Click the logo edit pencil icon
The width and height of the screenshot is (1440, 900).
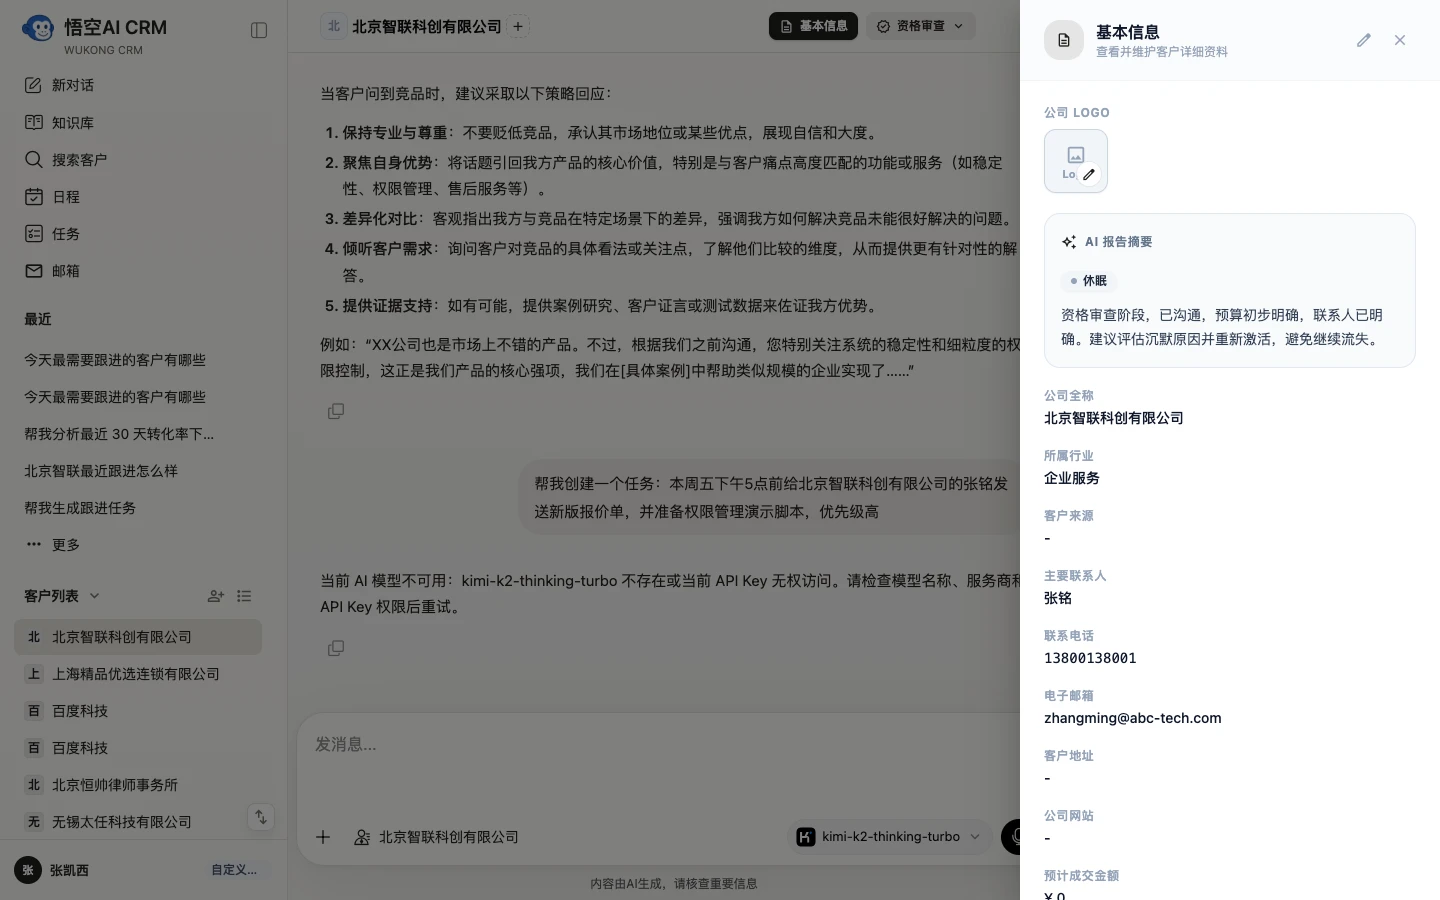(1089, 174)
